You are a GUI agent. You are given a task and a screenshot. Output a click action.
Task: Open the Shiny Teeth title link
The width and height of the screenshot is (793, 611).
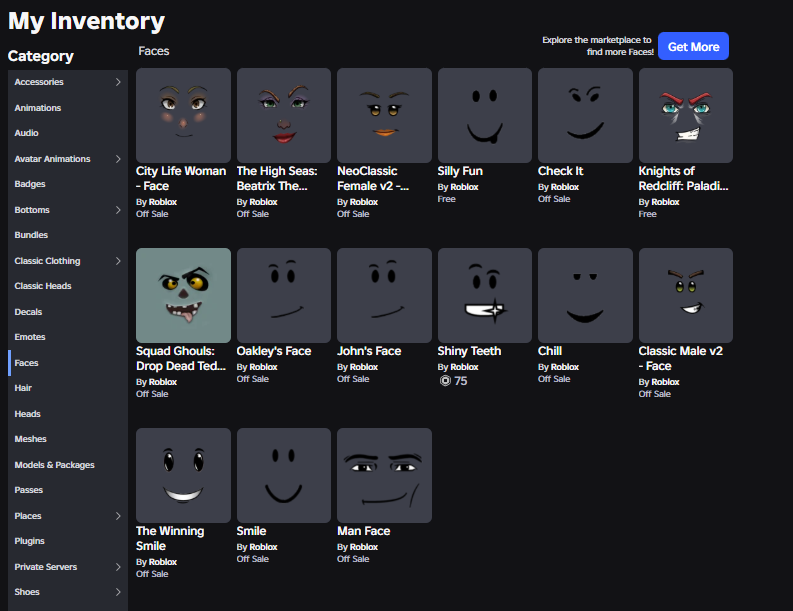pyautogui.click(x=469, y=351)
